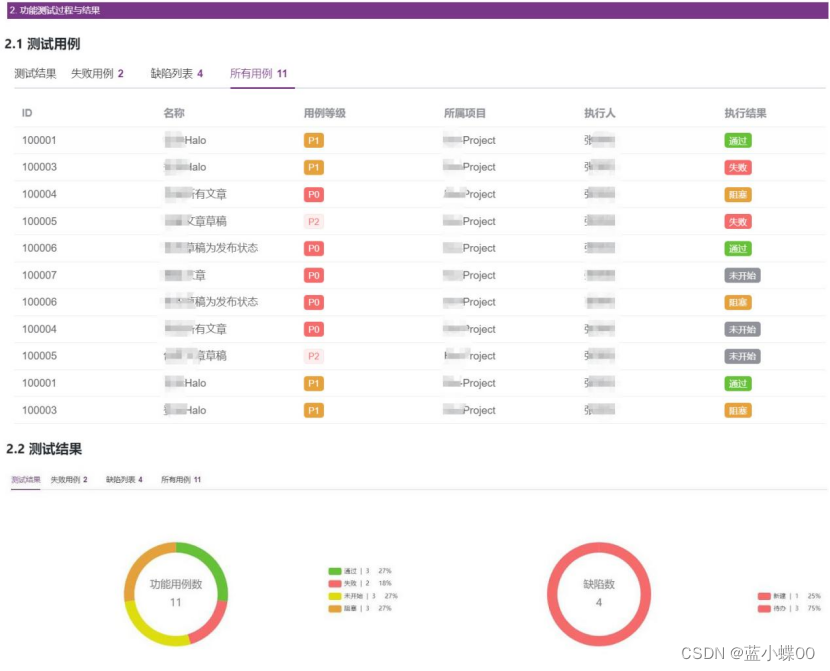The height and width of the screenshot is (671, 830).
Task: Click the 未开始 badge on row 100005
Action: tap(741, 355)
